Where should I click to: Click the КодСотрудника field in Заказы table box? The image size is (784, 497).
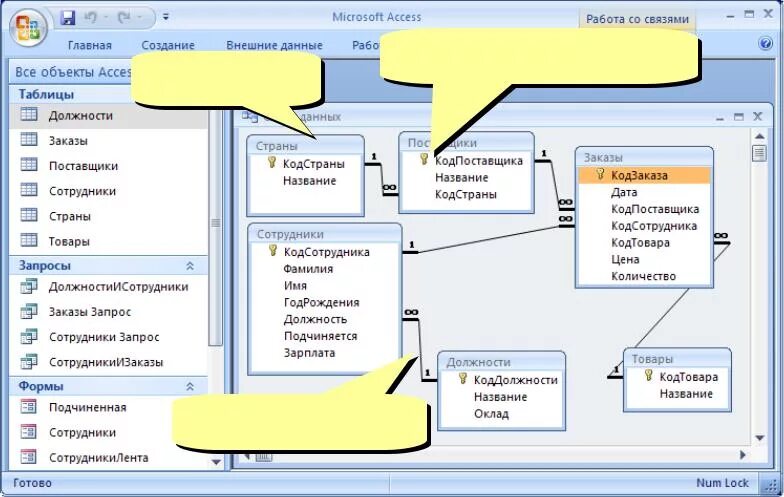tap(654, 226)
